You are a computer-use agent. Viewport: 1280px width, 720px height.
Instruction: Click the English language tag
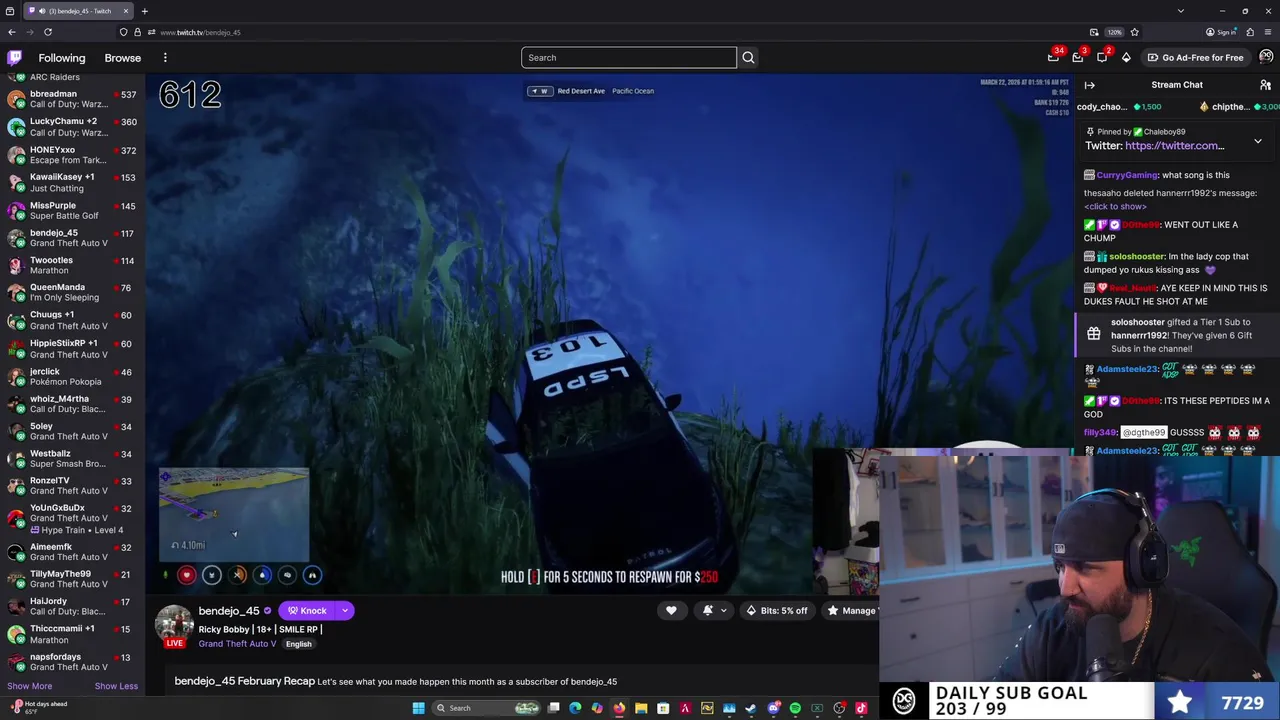point(299,644)
